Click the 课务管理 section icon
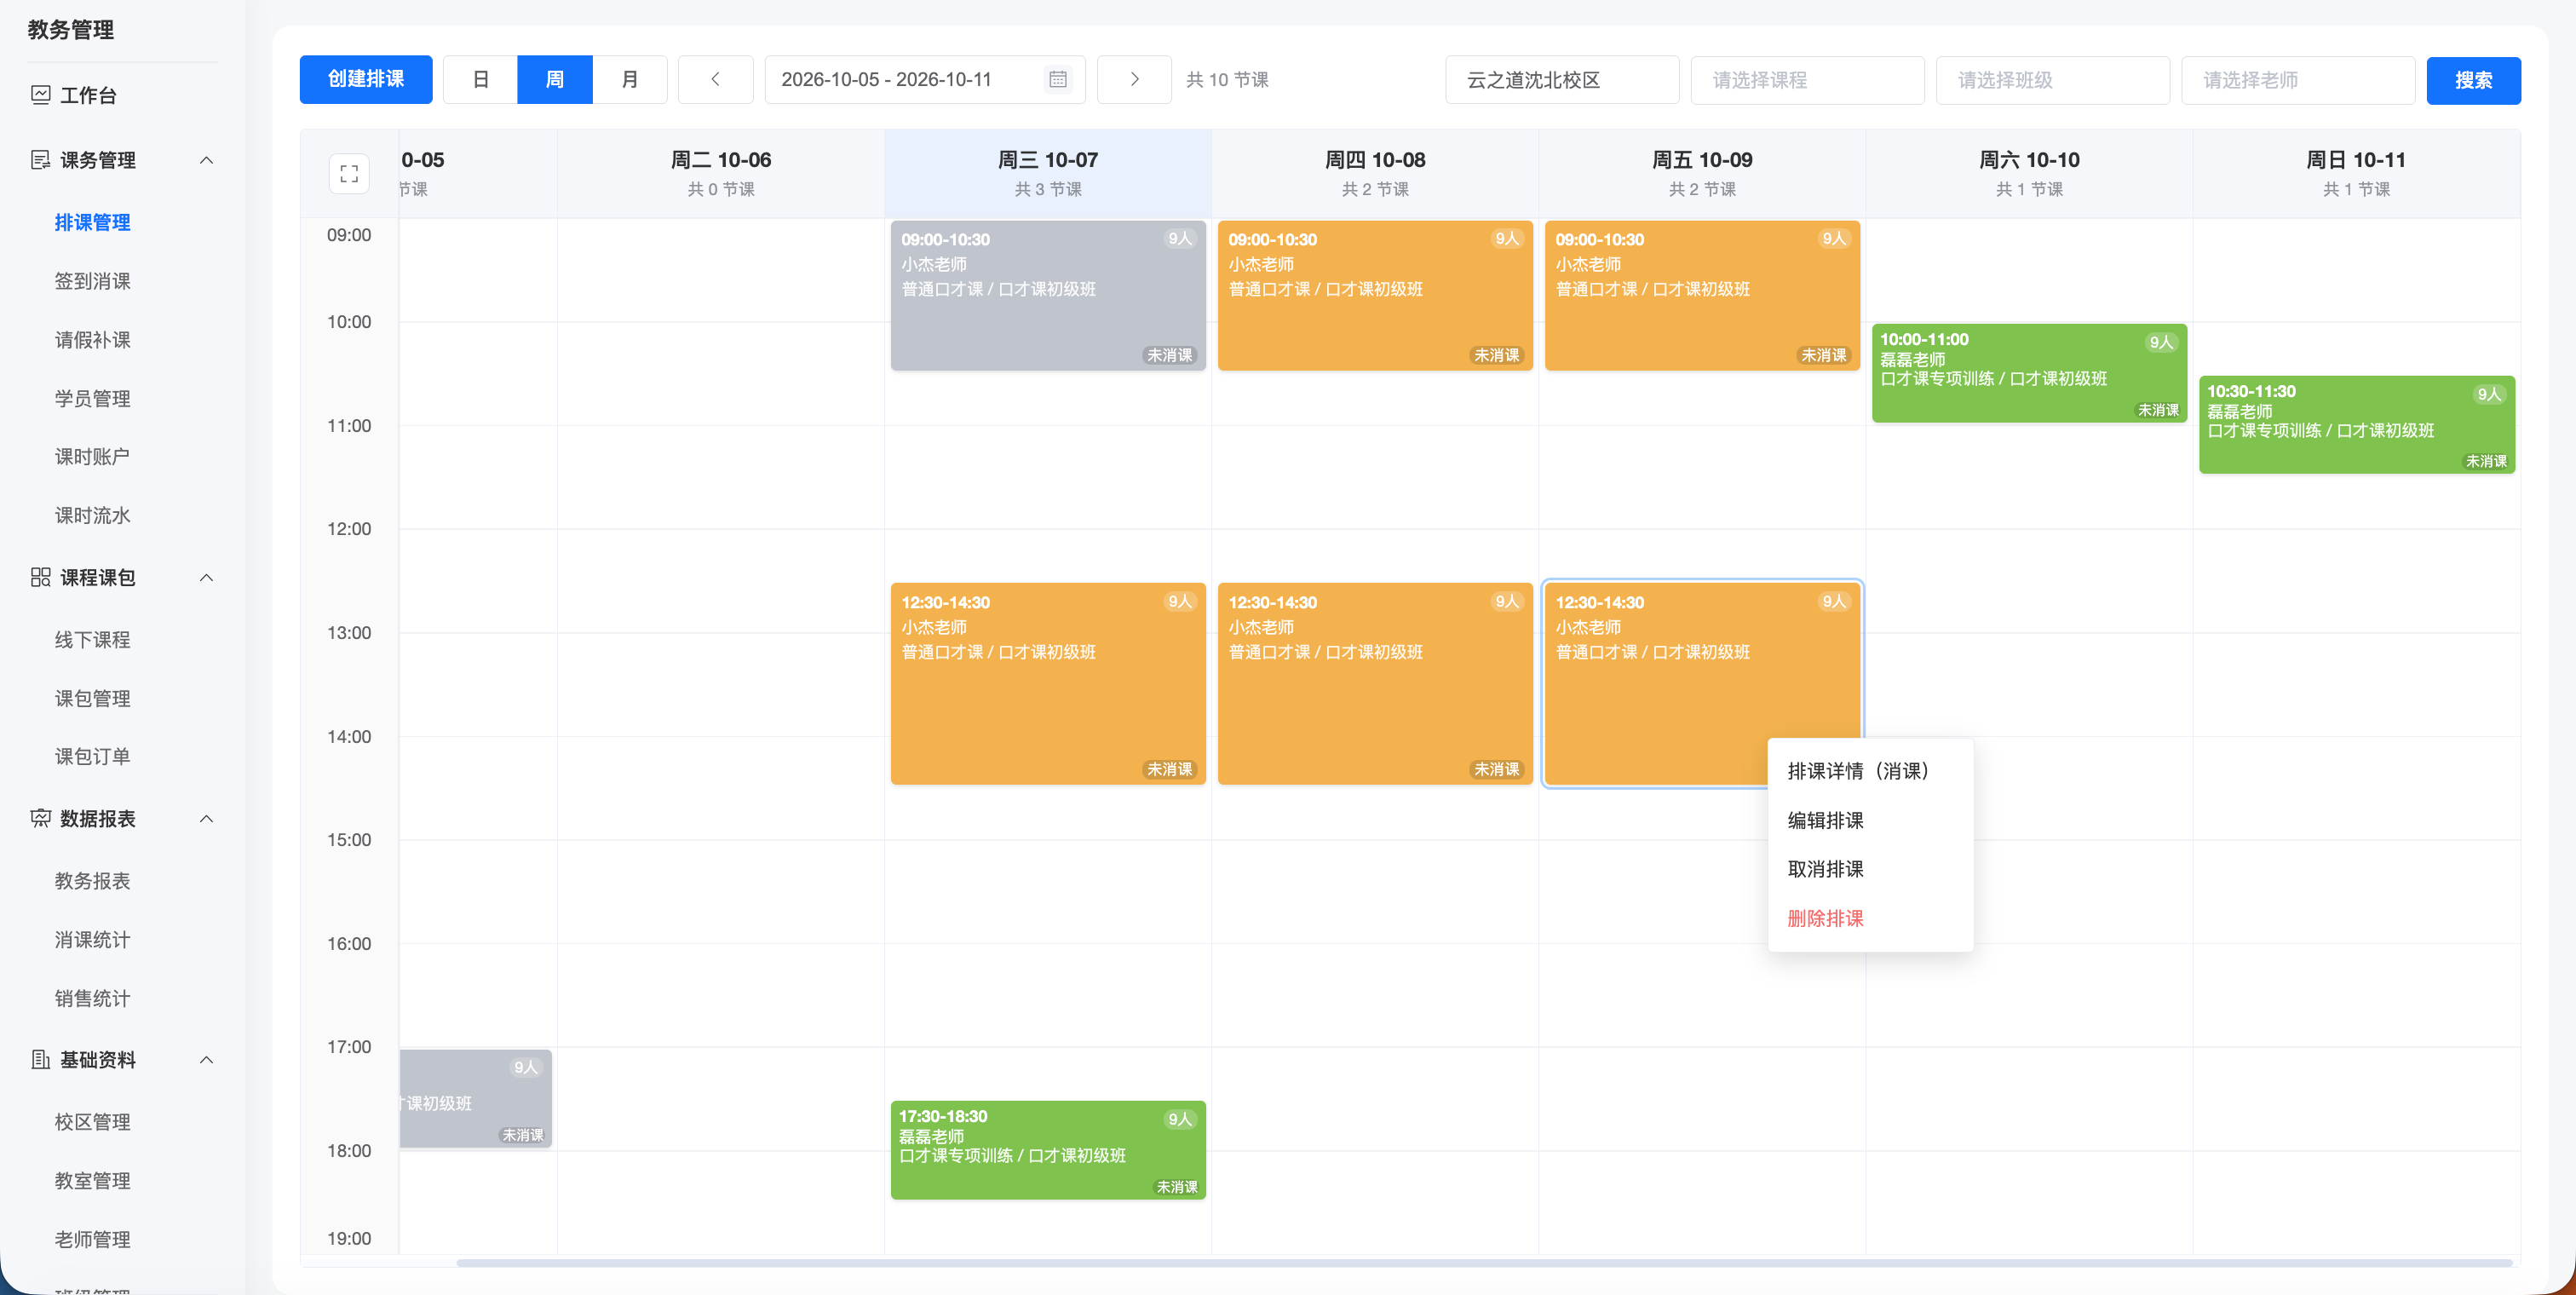This screenshot has height=1295, width=2576. [x=41, y=160]
